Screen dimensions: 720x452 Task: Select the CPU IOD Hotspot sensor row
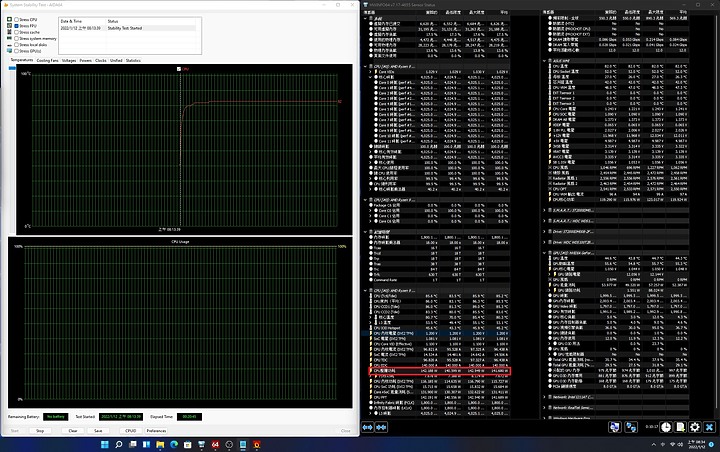(439, 328)
